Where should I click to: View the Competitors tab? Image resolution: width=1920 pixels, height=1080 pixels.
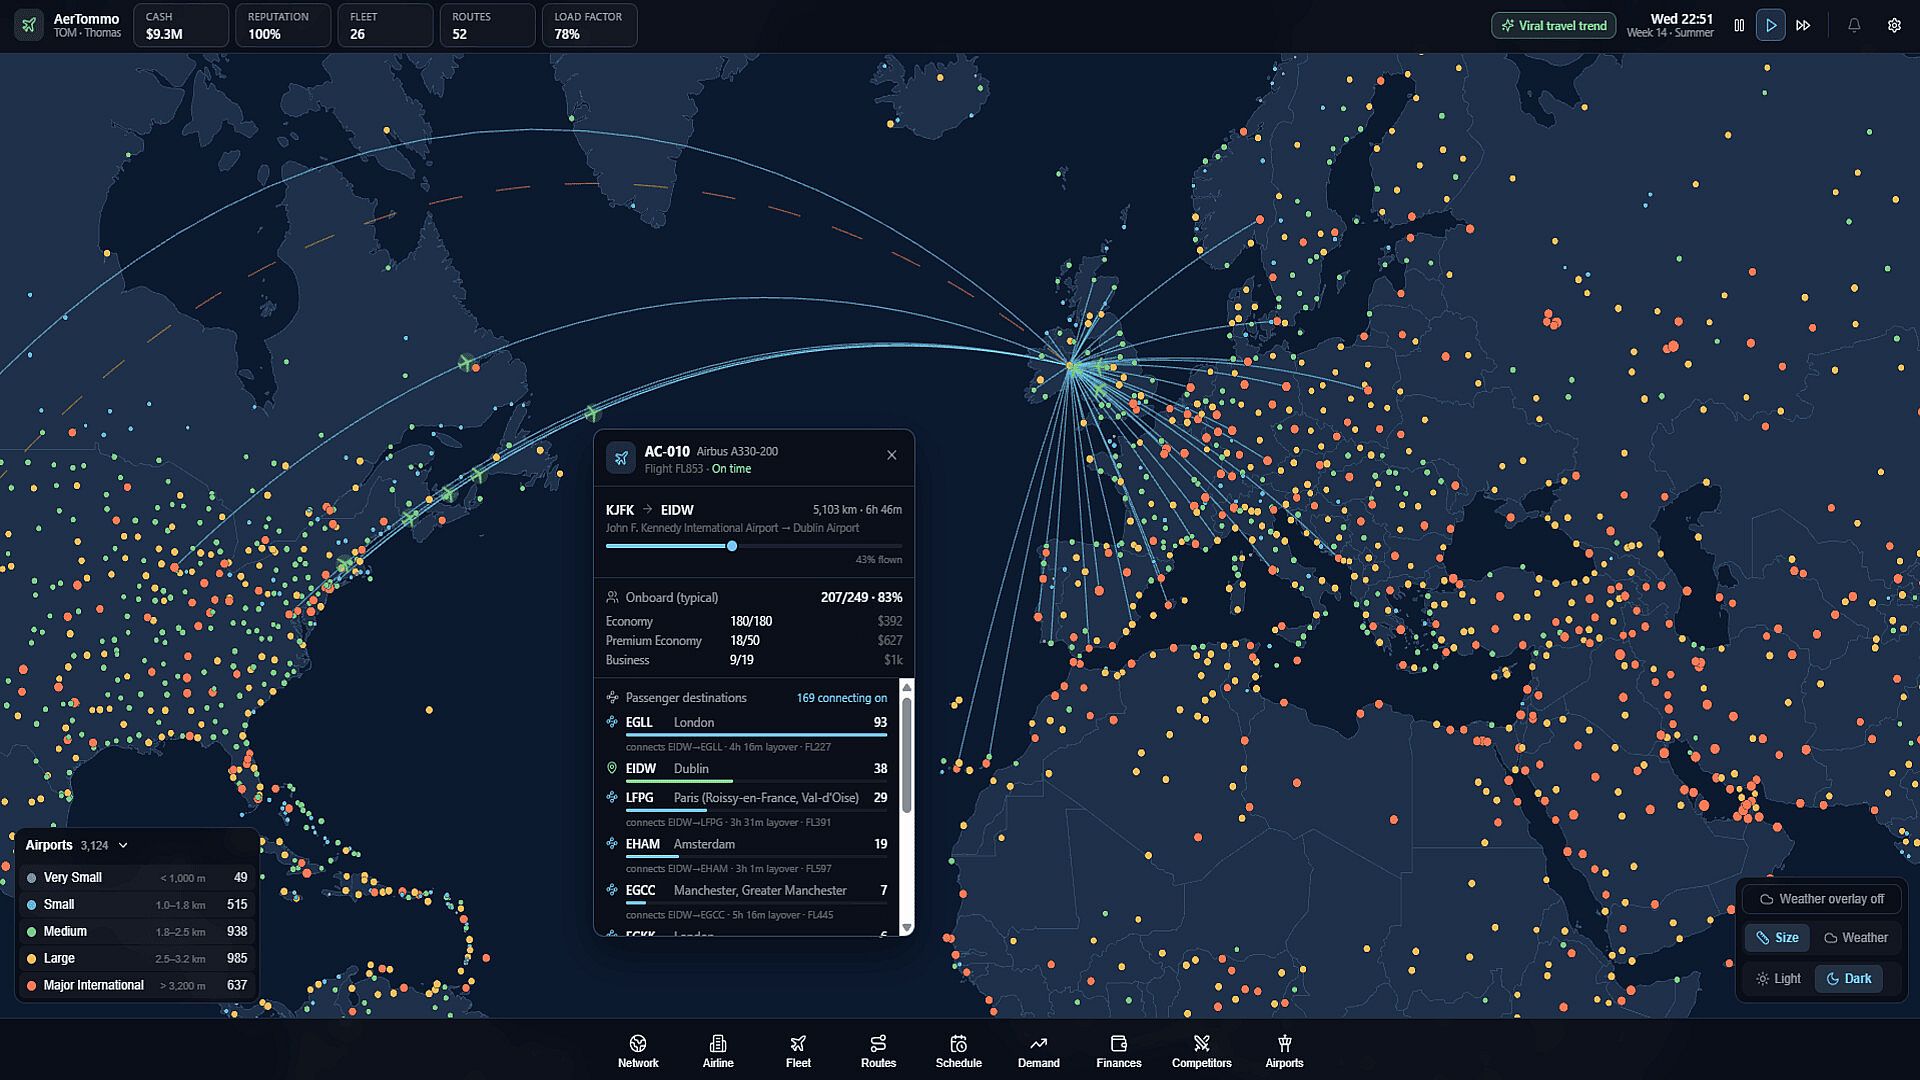[1201, 1051]
